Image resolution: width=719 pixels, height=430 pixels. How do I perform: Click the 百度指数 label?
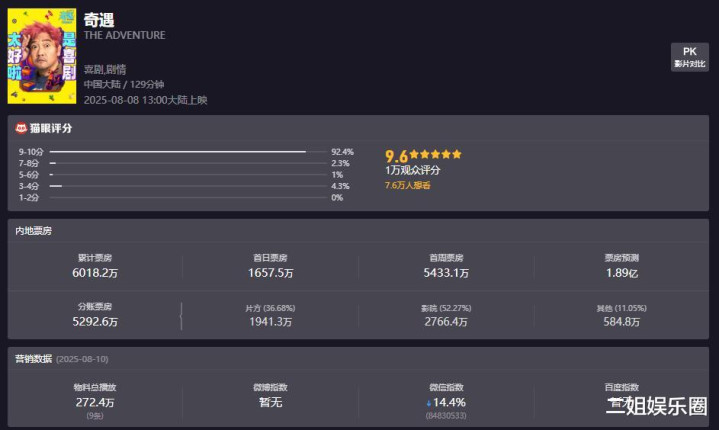coord(622,387)
